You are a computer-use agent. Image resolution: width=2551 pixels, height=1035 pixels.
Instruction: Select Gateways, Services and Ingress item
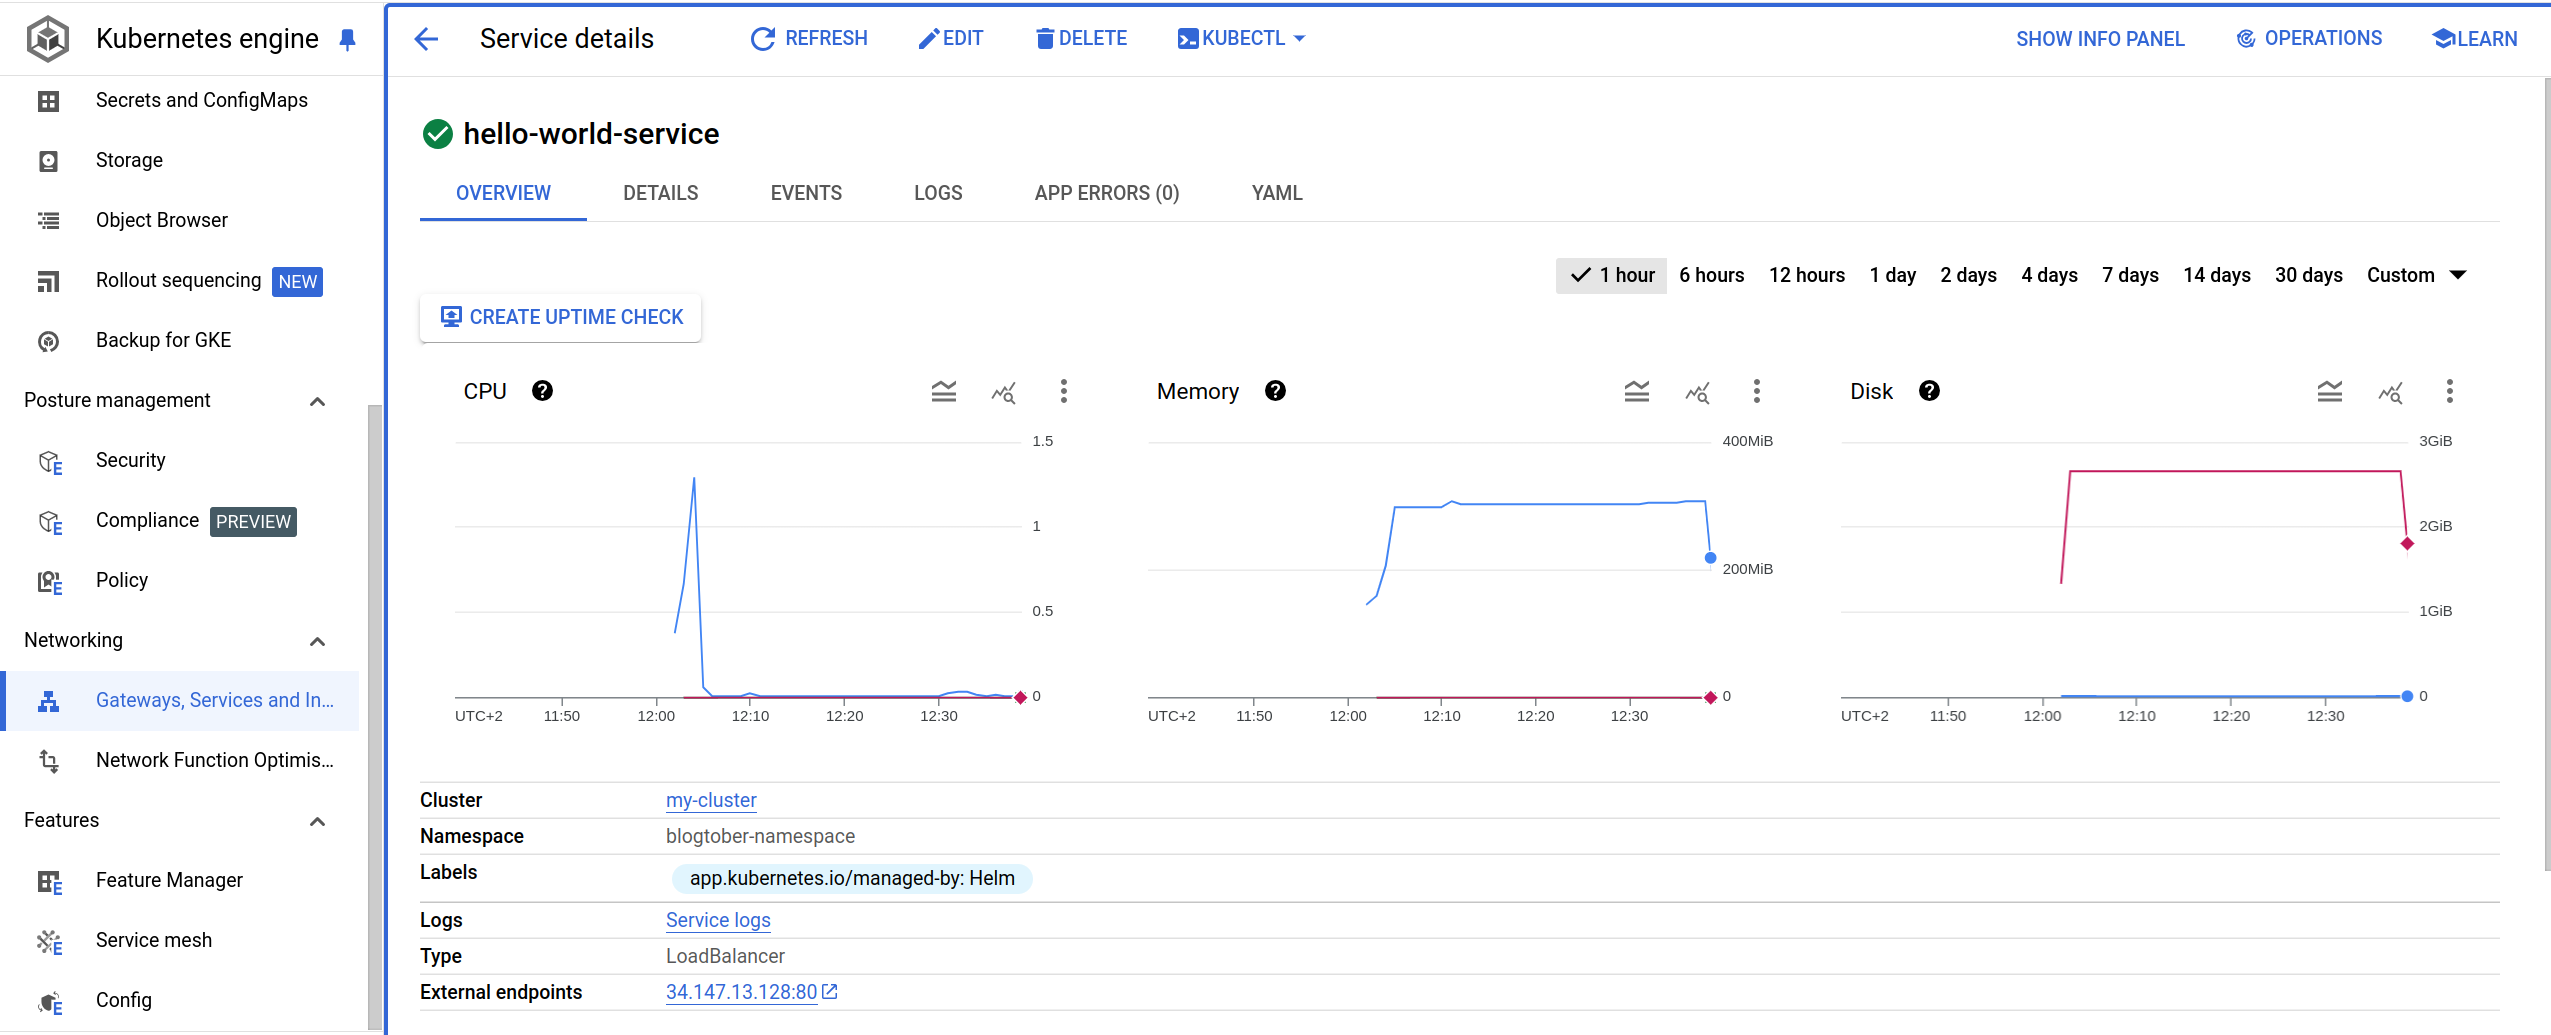(x=180, y=700)
